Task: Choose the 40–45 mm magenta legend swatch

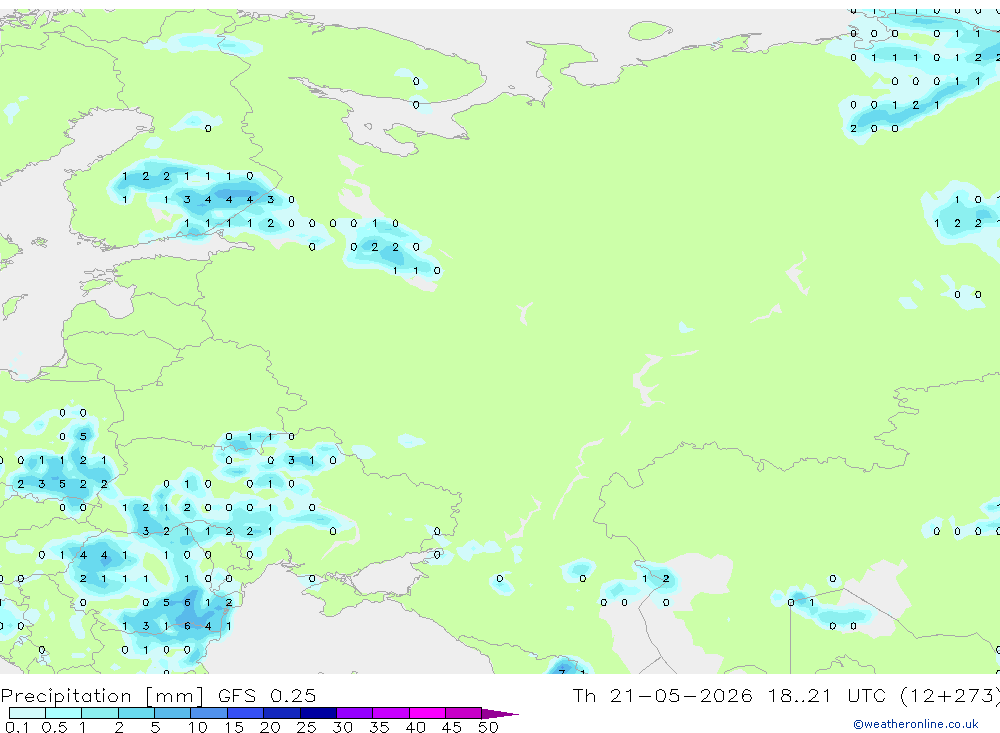Action: coord(427,713)
